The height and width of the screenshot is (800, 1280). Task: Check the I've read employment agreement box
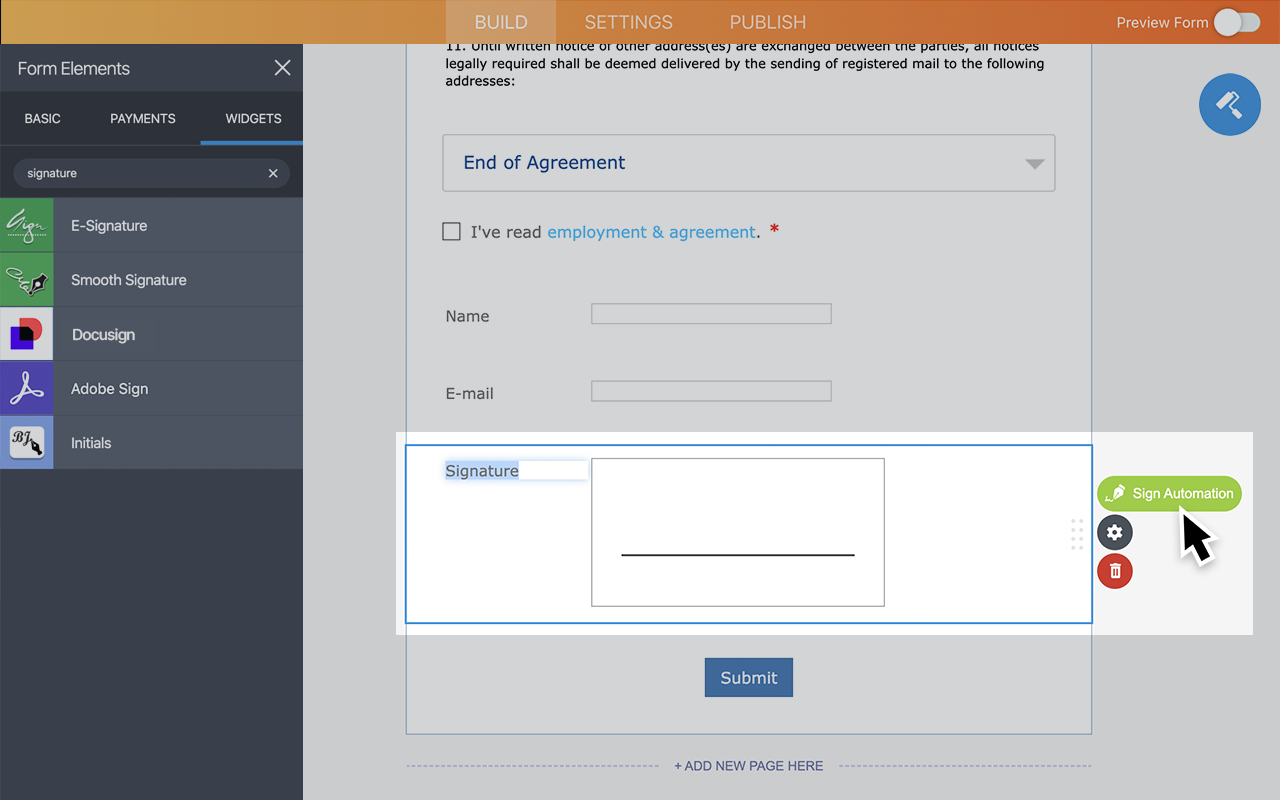451,231
